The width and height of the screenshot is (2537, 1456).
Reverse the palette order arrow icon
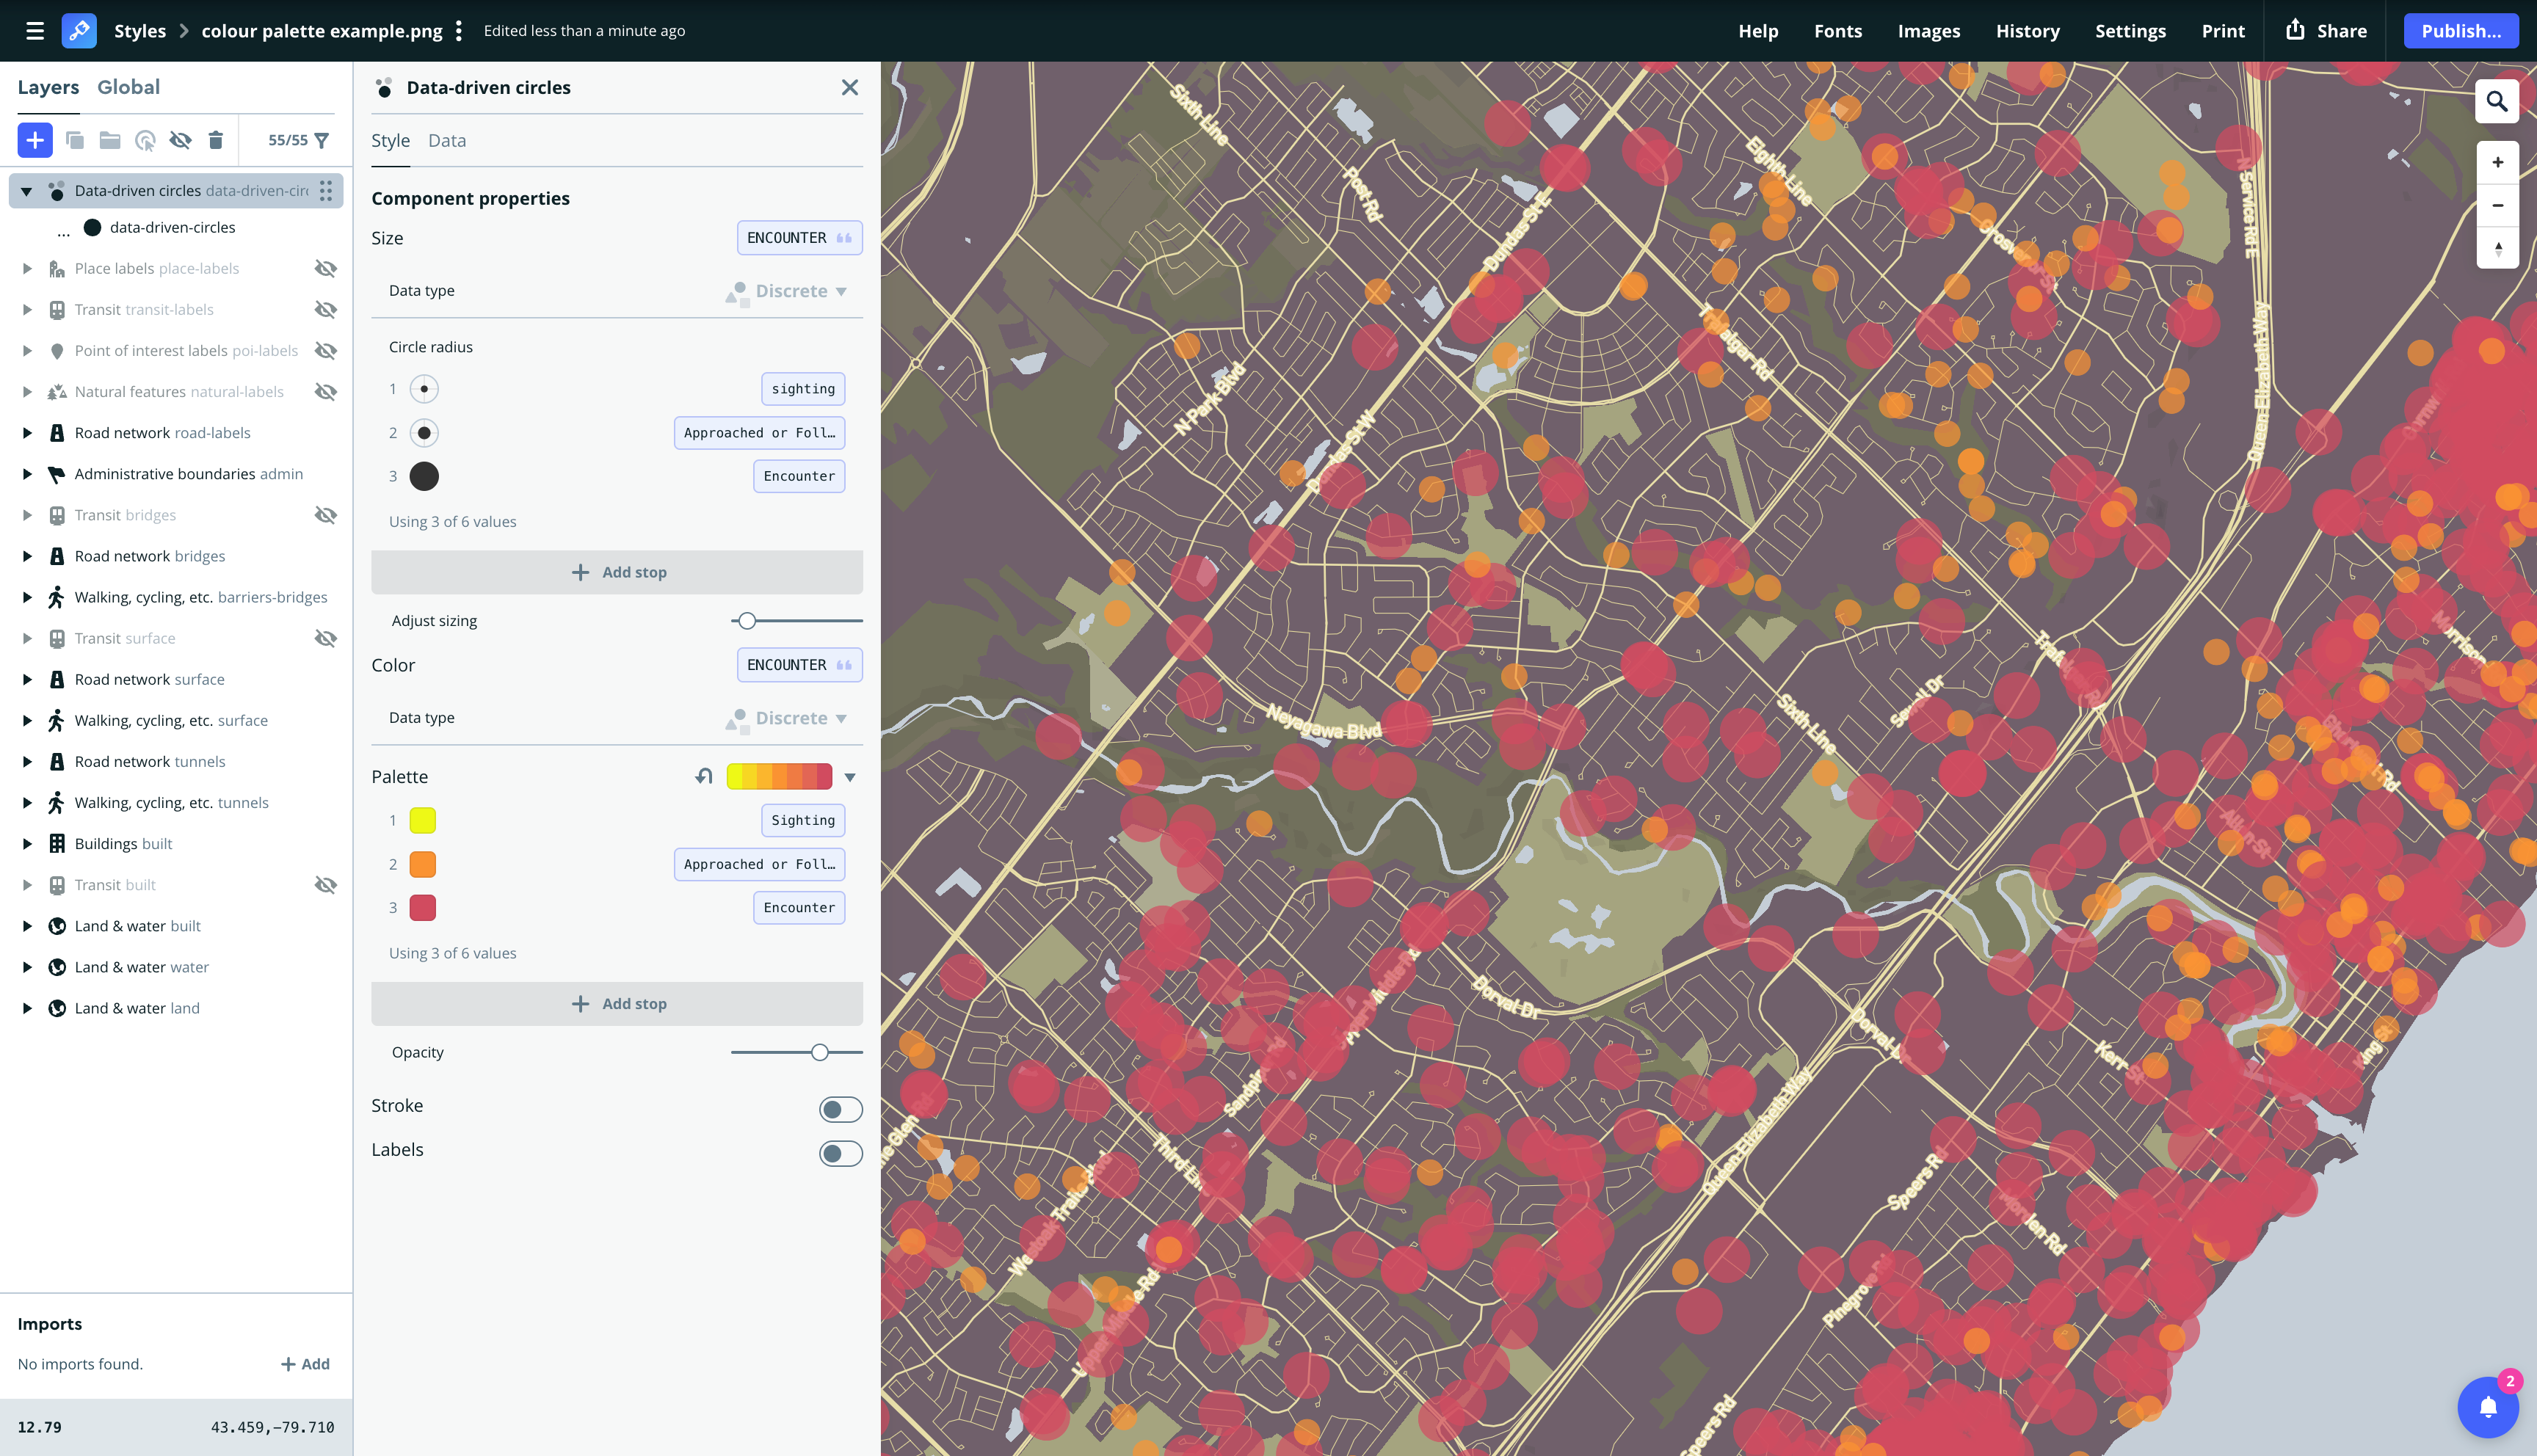point(704,777)
